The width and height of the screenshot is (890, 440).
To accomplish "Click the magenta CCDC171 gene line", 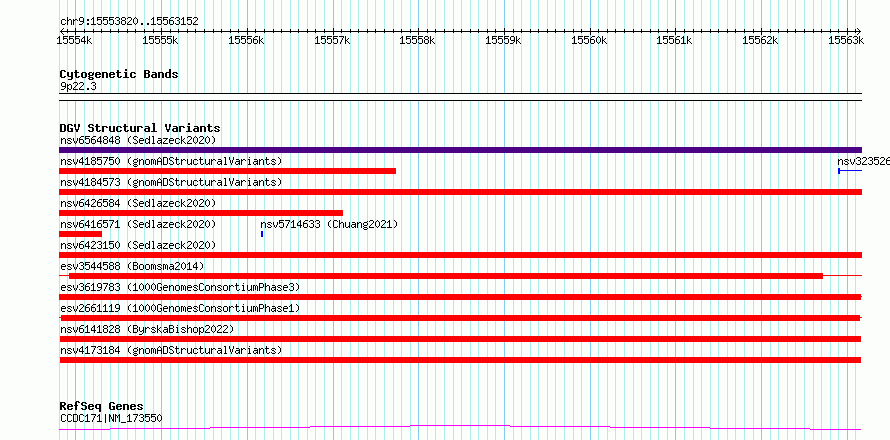I will tap(460, 428).
